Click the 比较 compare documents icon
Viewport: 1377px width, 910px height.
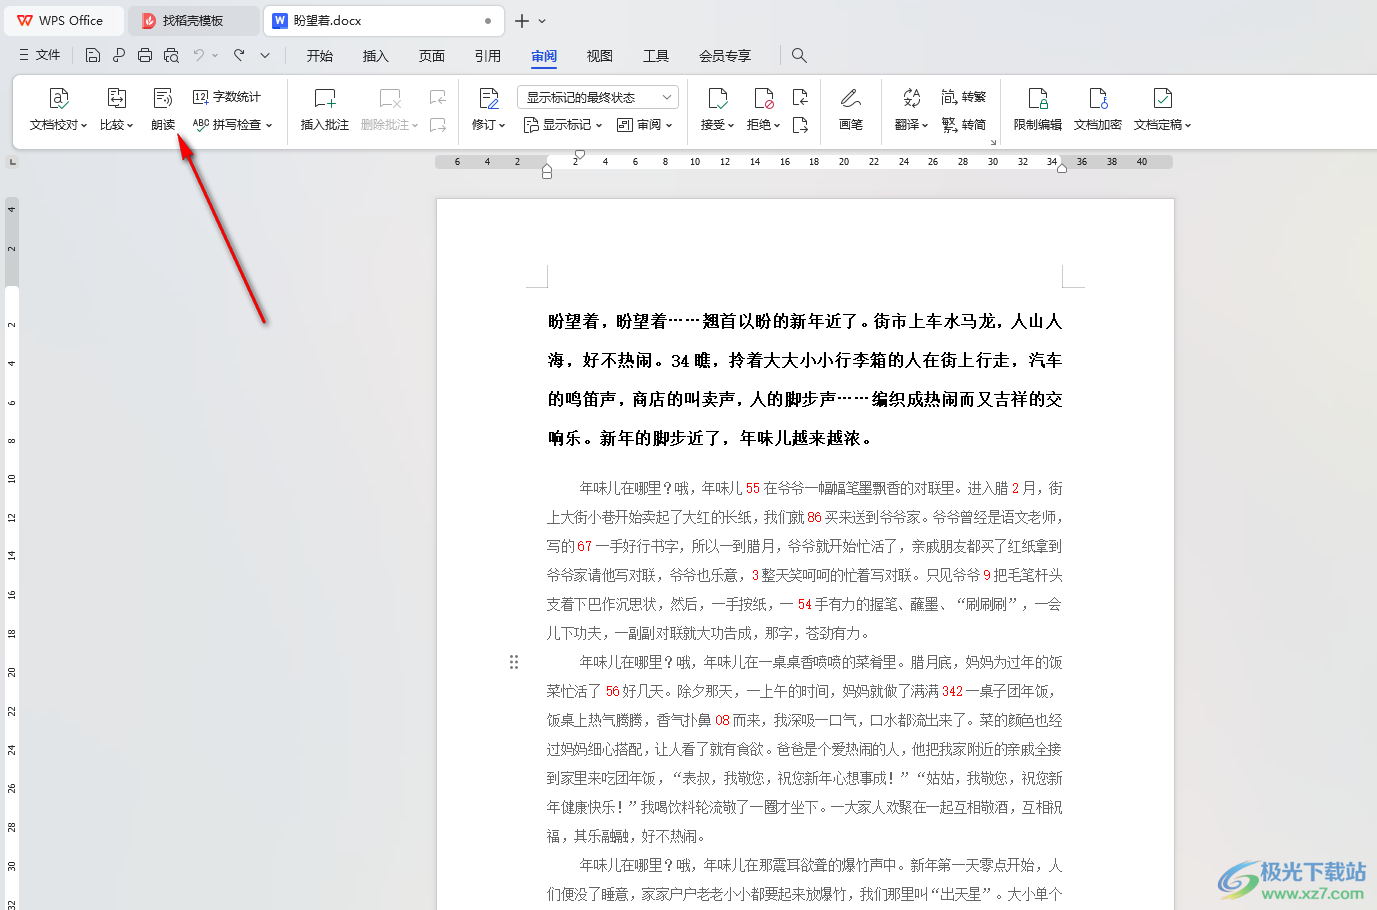point(117,98)
